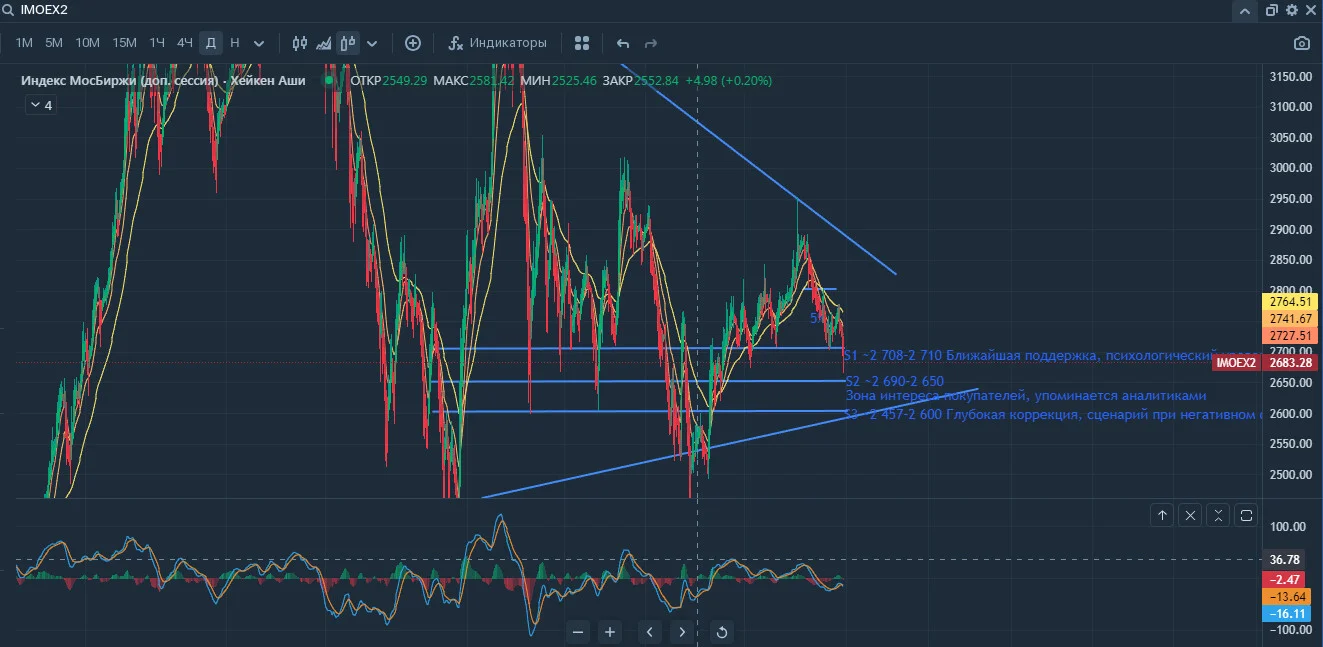Select the daily Д timeframe

(x=210, y=43)
